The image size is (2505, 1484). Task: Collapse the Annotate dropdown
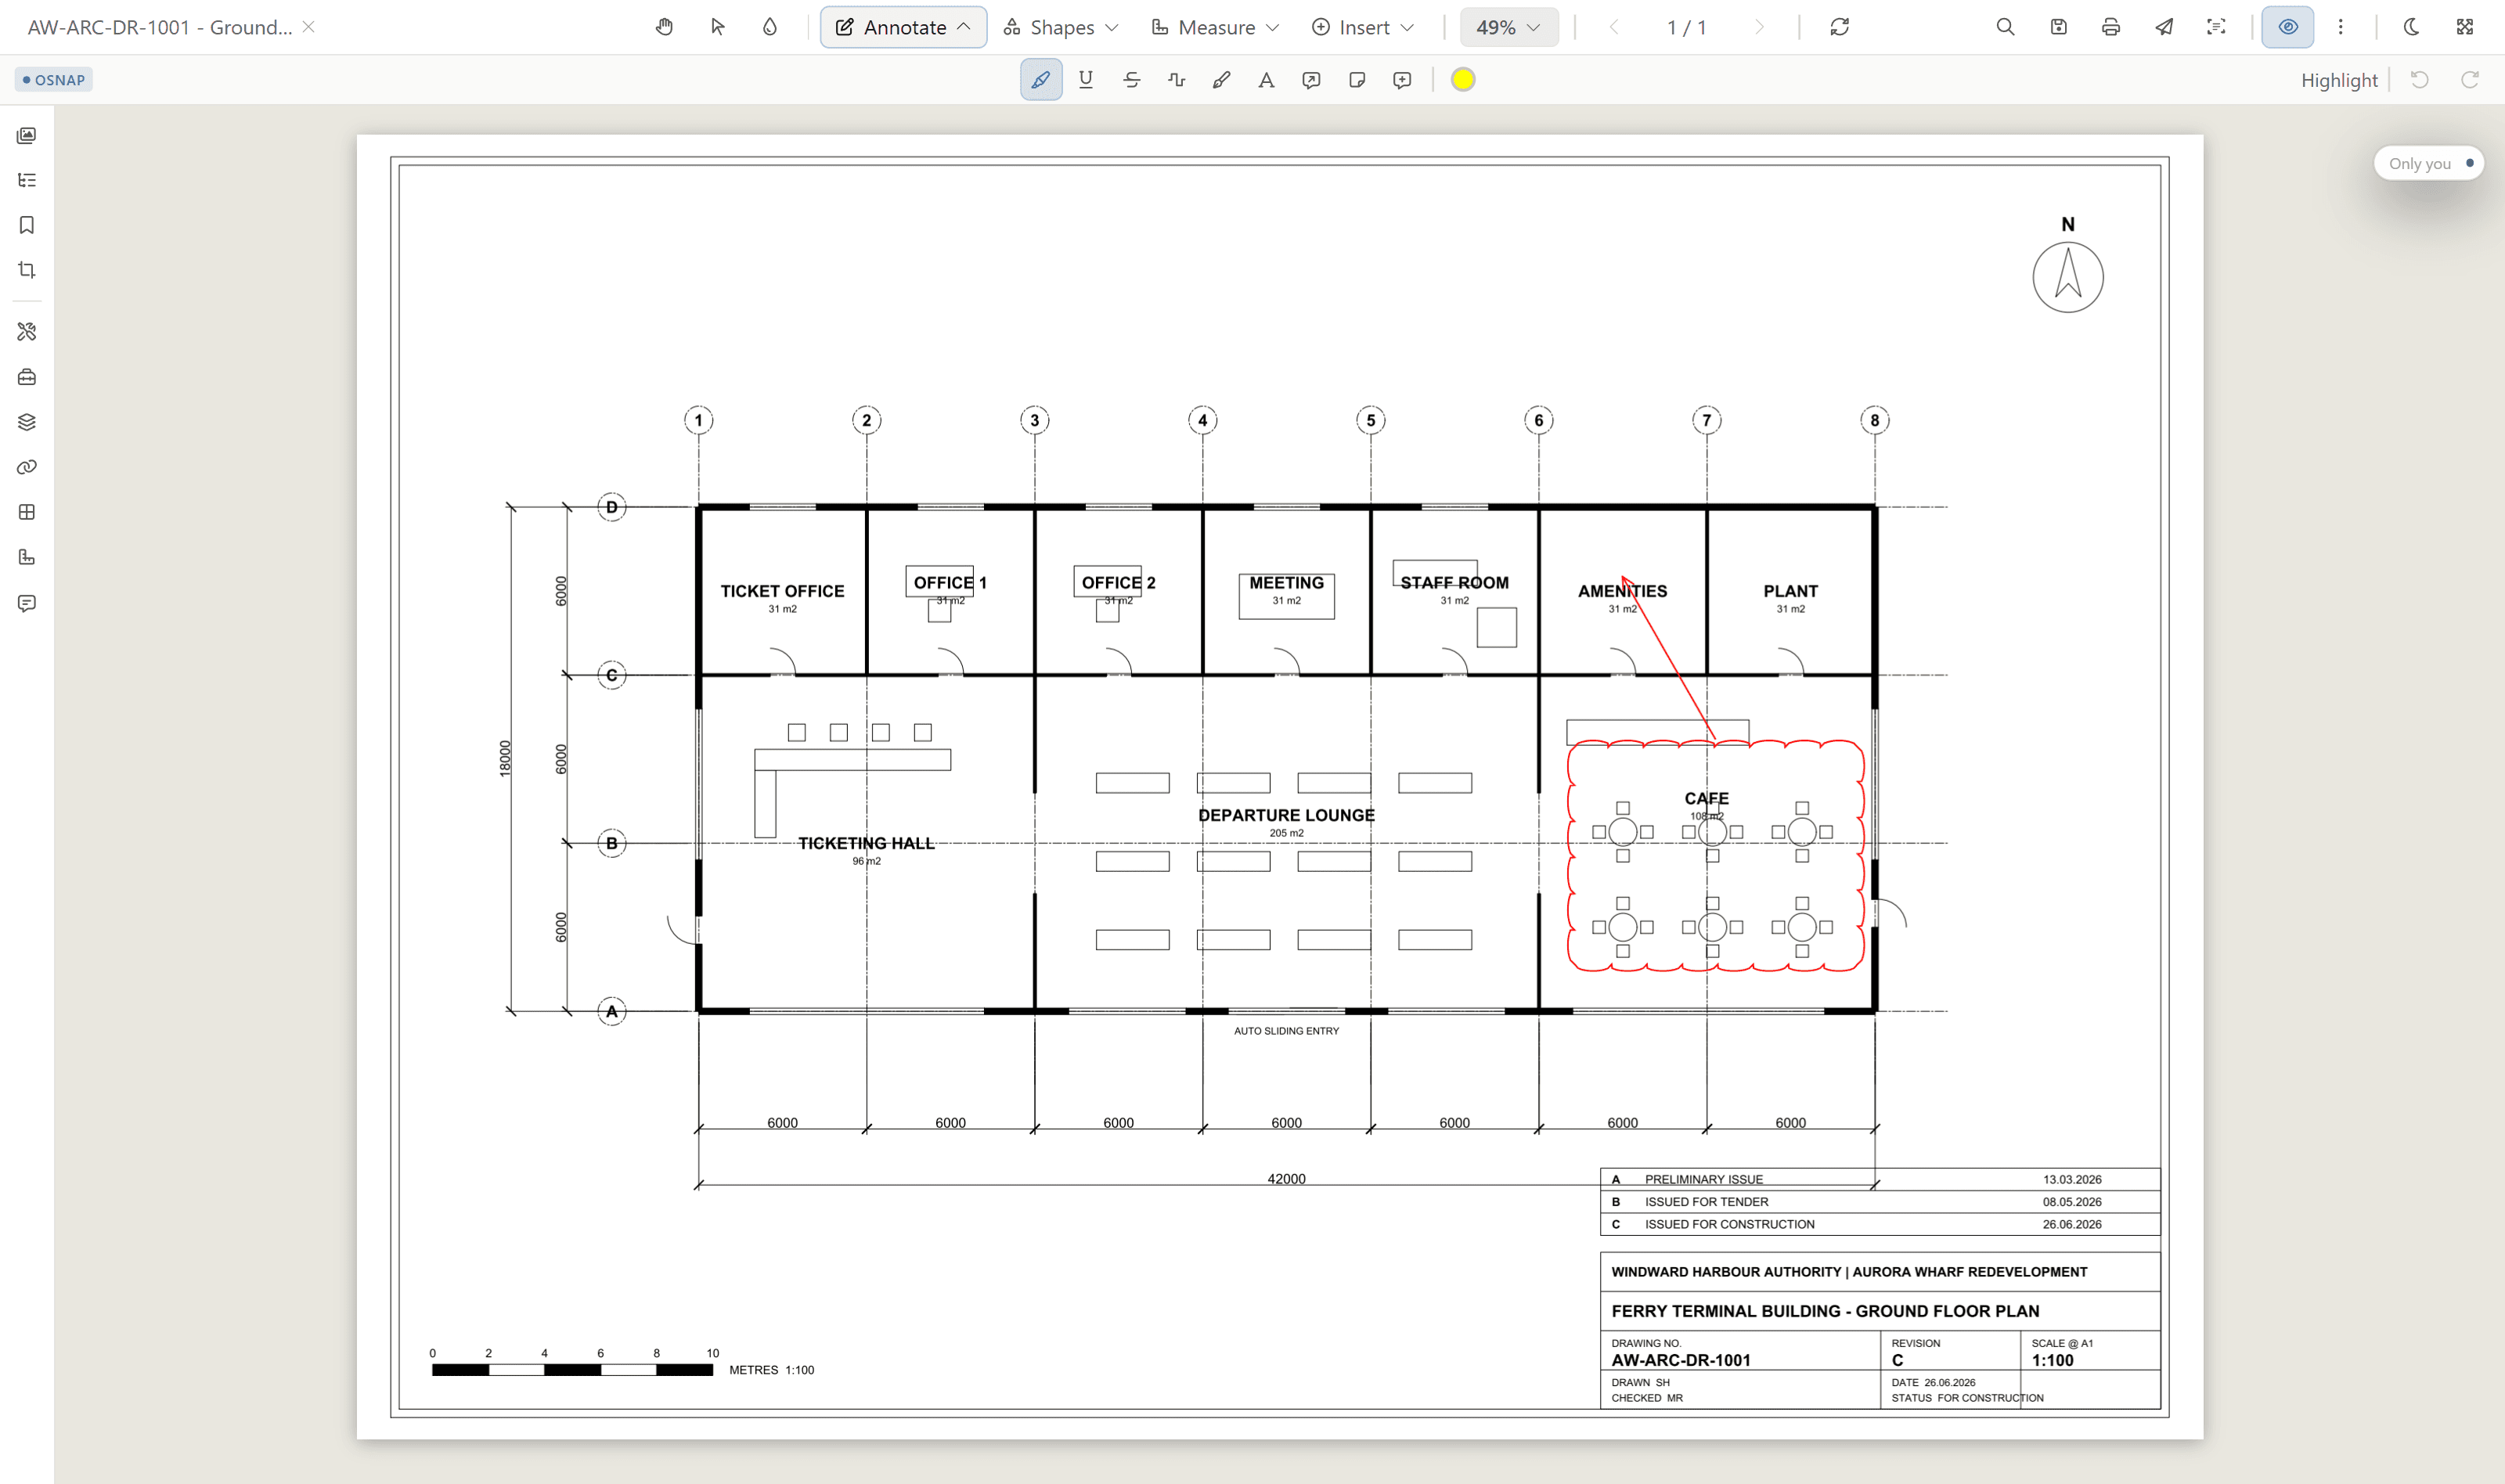coord(903,27)
